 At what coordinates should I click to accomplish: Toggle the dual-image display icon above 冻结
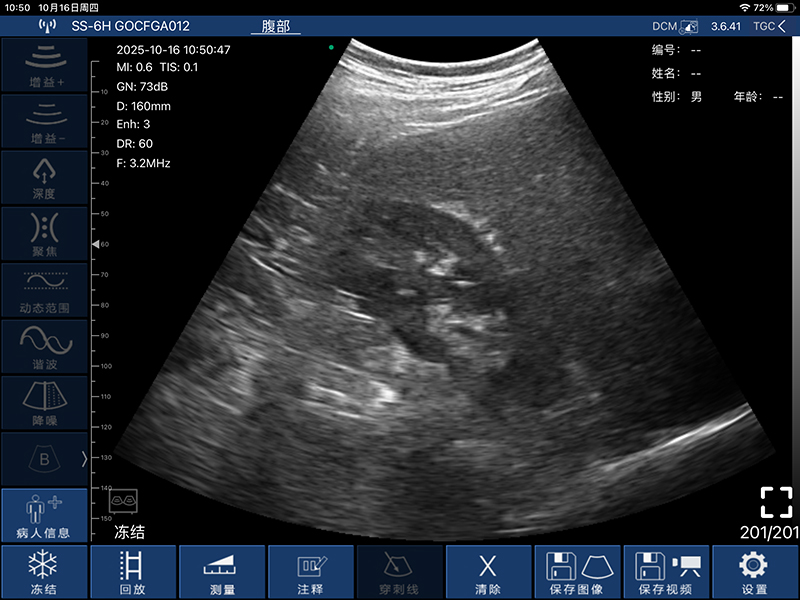pyautogui.click(x=123, y=500)
